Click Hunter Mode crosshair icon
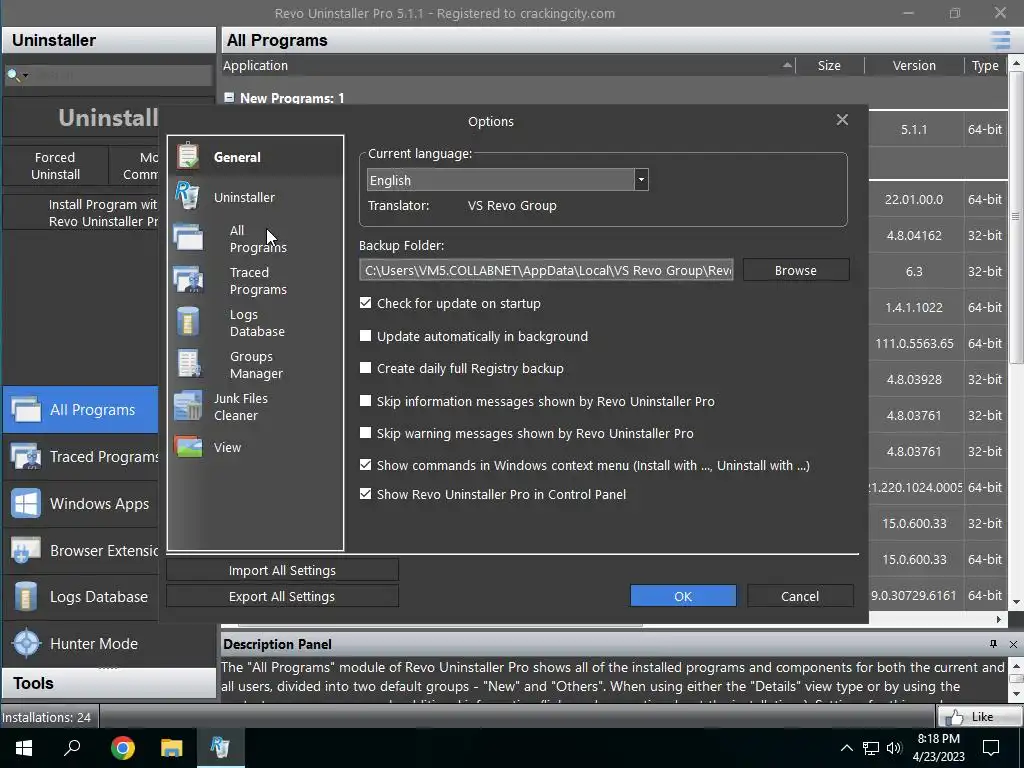Image resolution: width=1024 pixels, height=768 pixels. click(27, 643)
